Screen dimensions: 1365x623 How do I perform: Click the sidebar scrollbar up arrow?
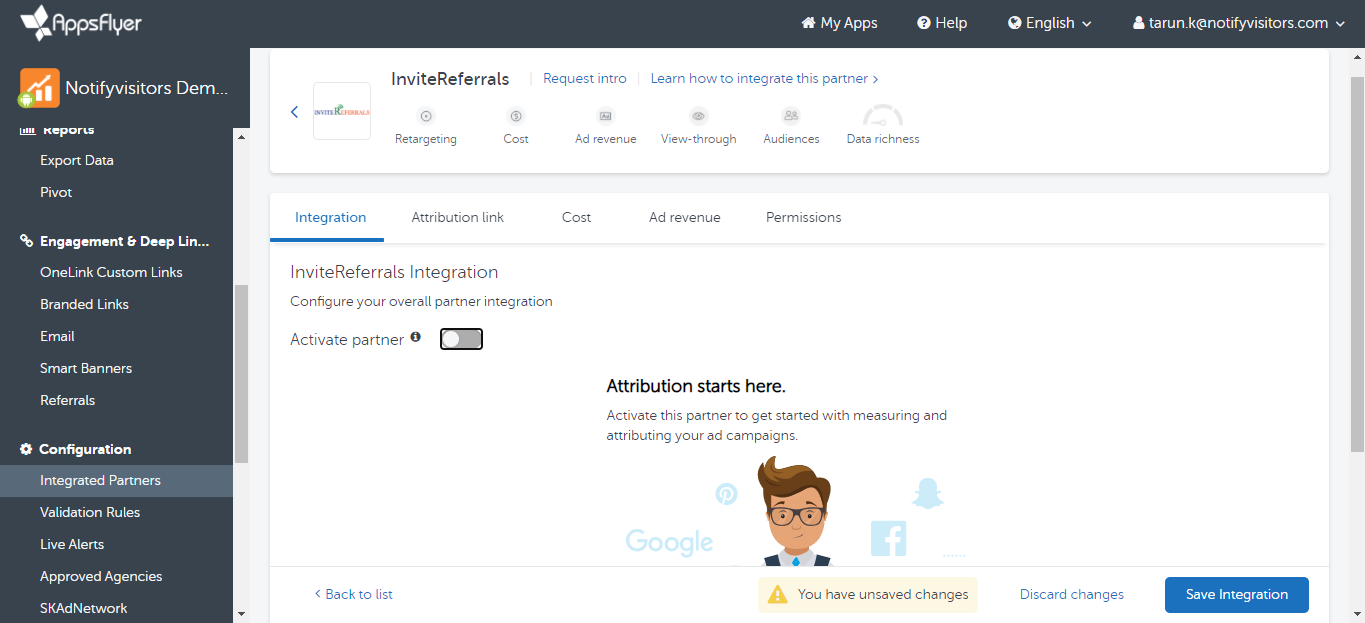pos(241,136)
